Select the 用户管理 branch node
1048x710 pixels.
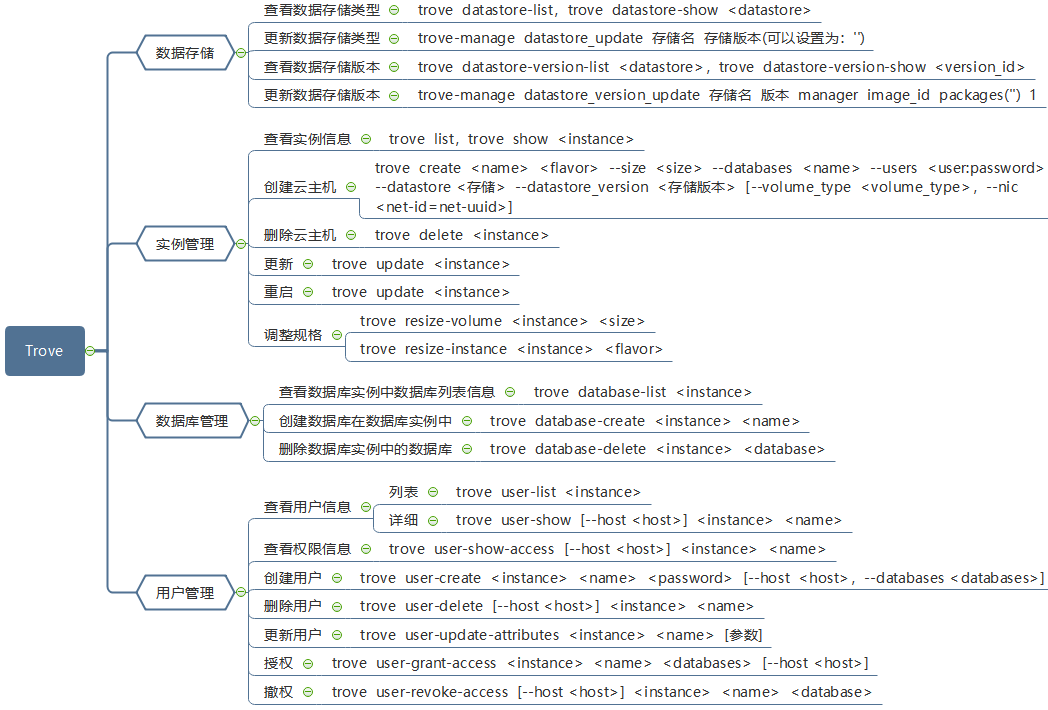click(x=185, y=593)
